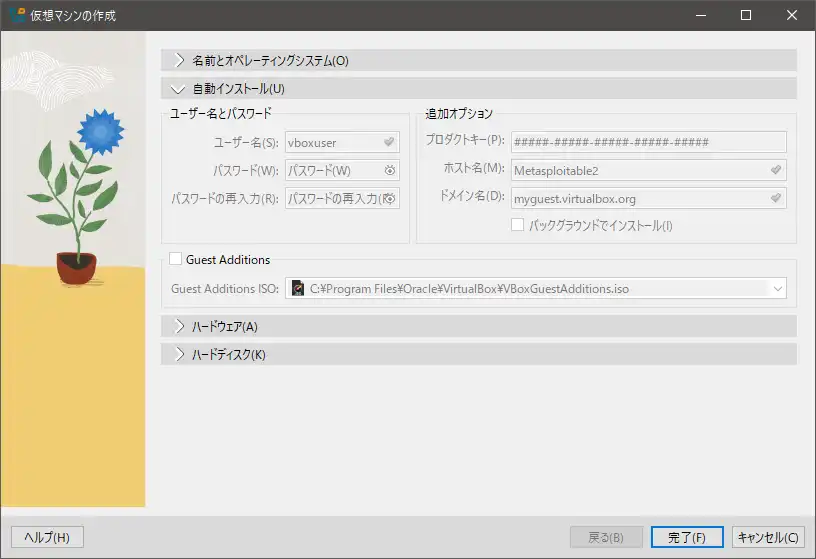This screenshot has width=816, height=559.
Task: Click the blue flower illustration
Action: [99, 130]
